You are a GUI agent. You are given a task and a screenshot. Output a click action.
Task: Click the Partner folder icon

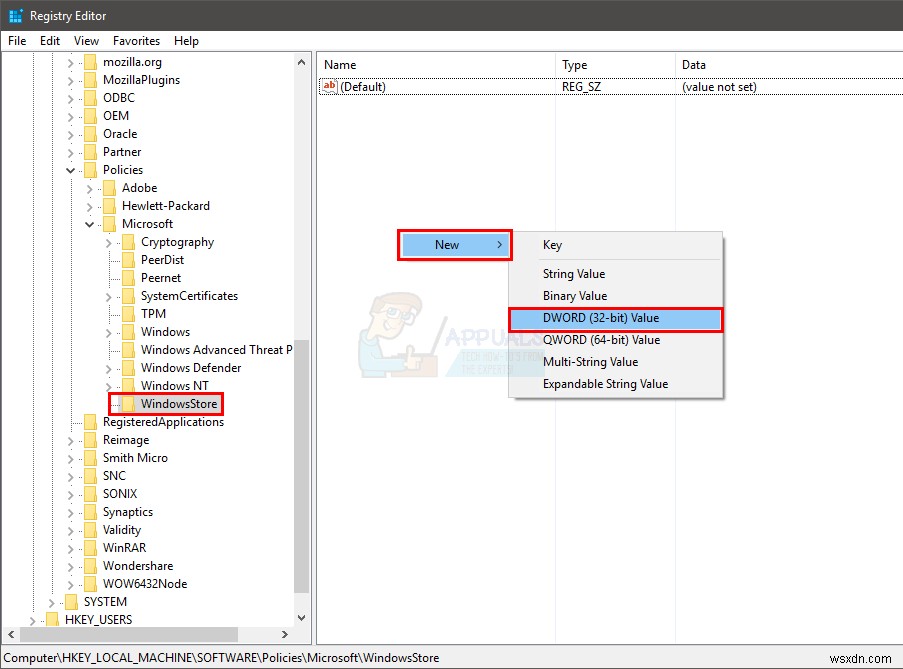[90, 152]
